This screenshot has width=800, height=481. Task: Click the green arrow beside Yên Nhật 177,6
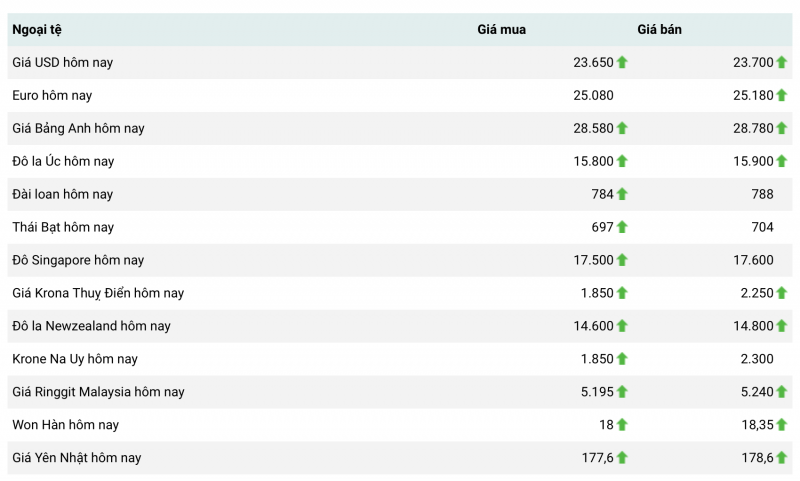(622, 458)
